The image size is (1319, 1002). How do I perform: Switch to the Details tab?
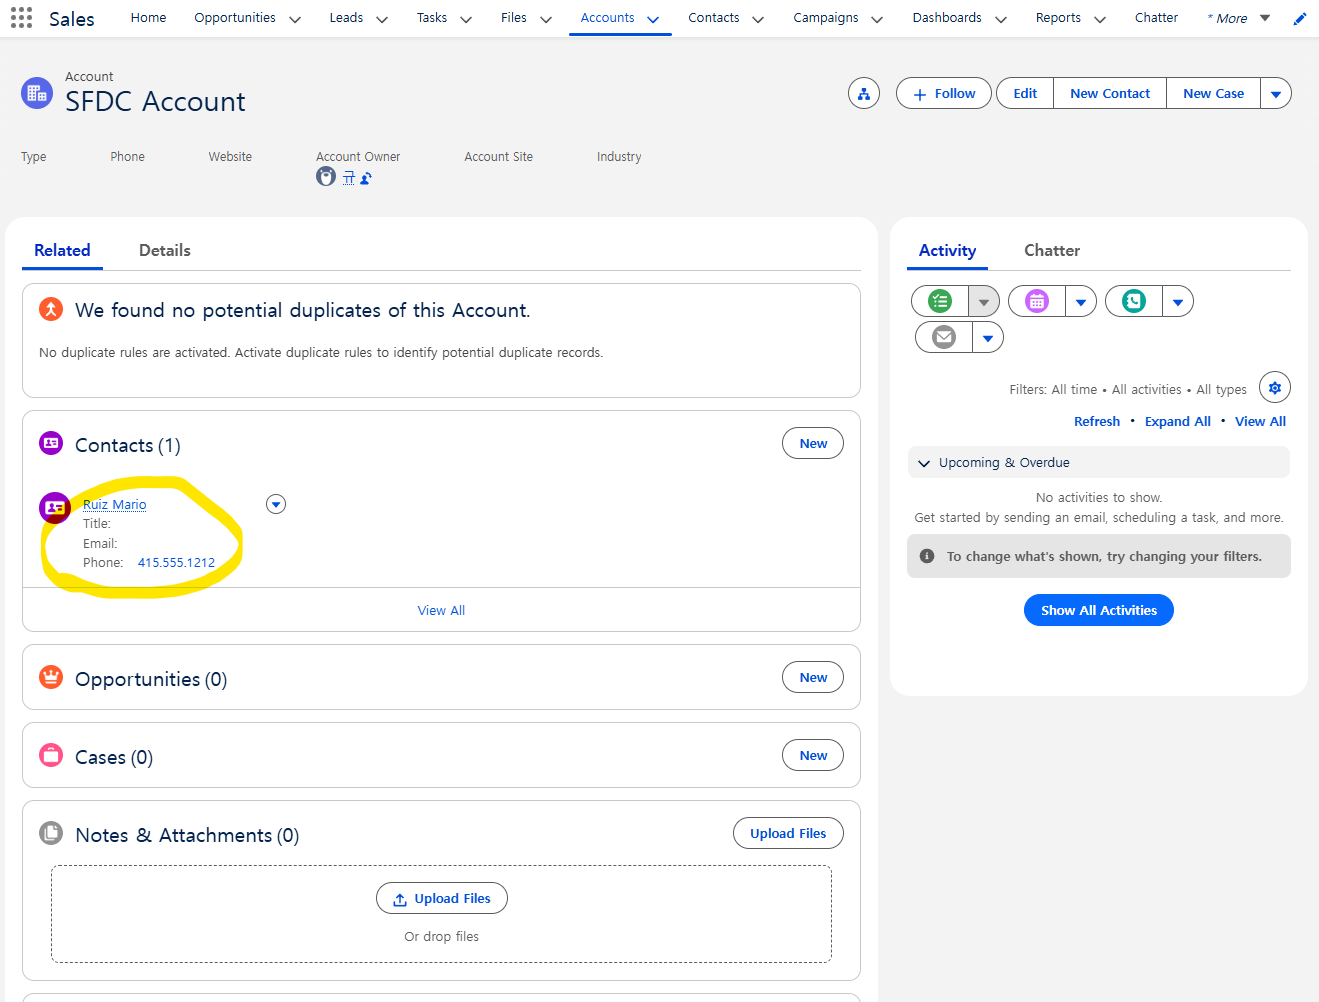pos(164,251)
